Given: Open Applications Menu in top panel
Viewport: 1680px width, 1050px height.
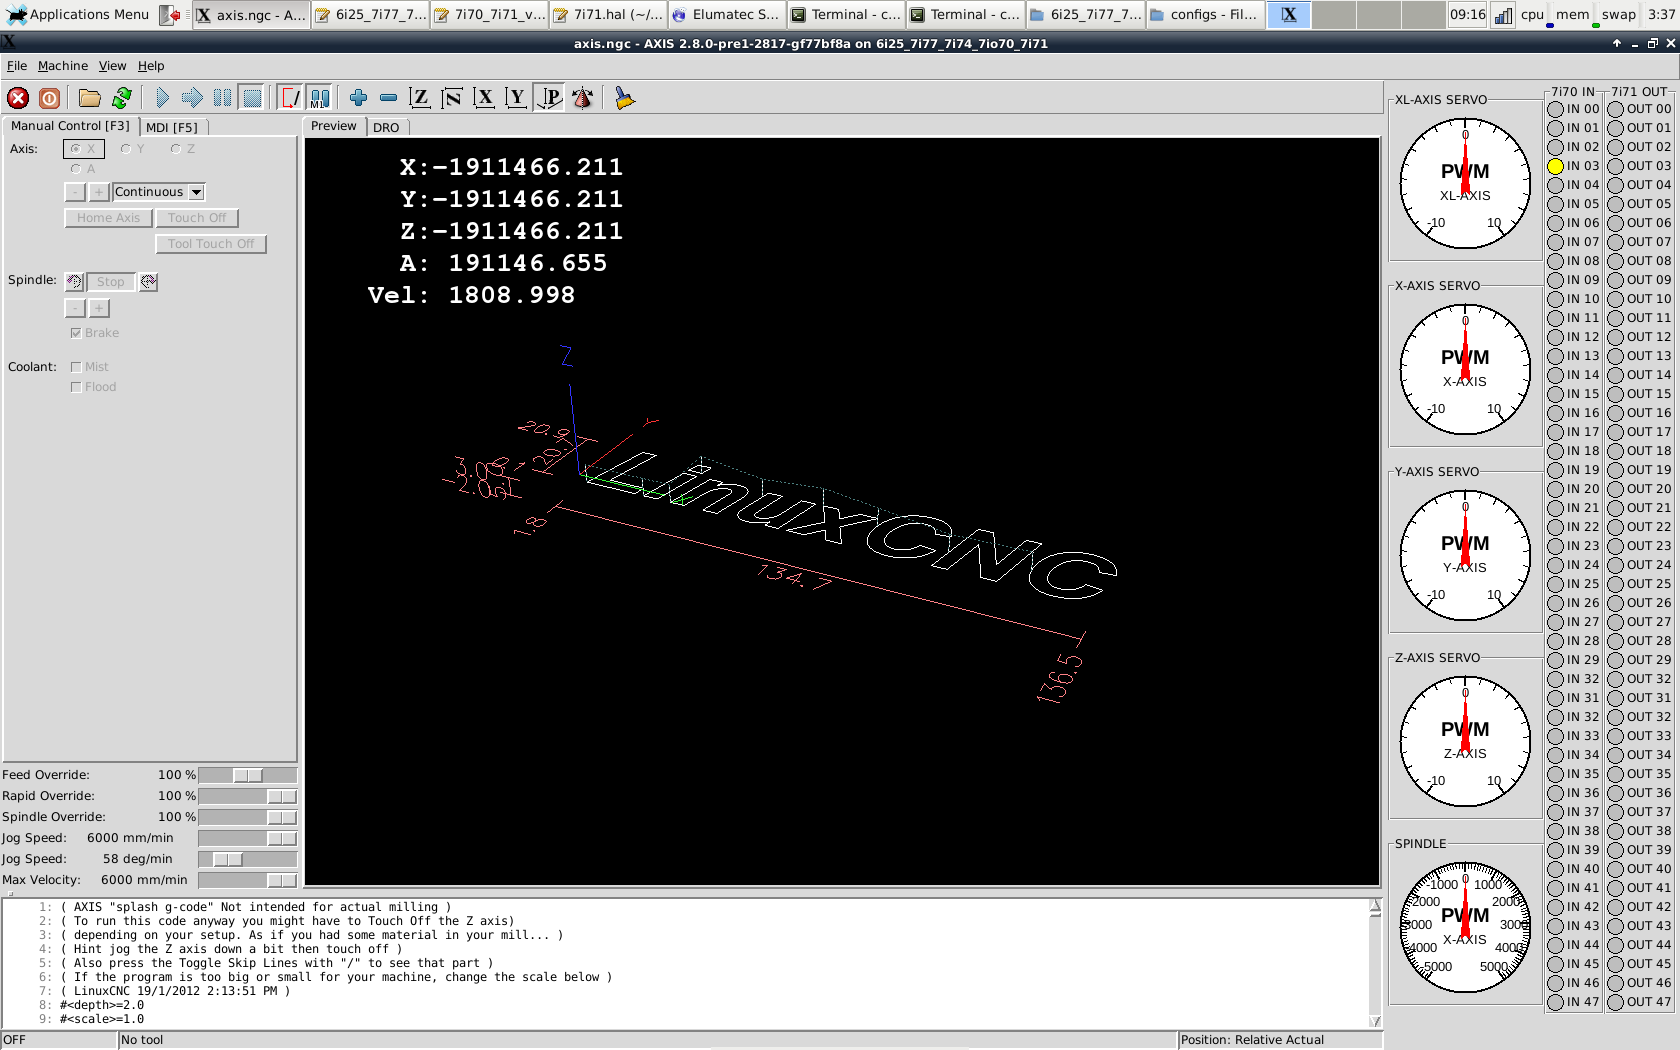Looking at the screenshot, I should click(77, 14).
